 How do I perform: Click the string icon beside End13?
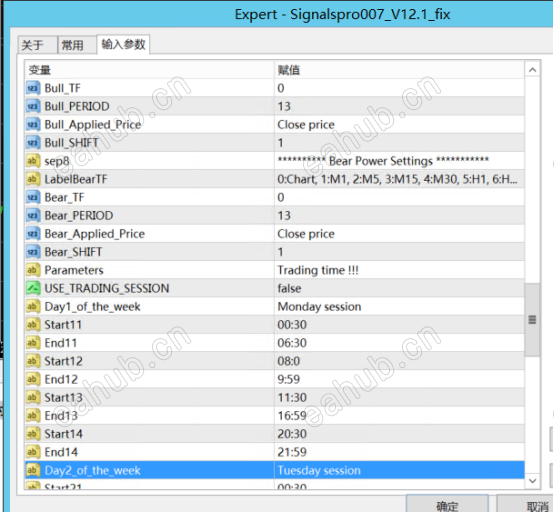[33, 415]
